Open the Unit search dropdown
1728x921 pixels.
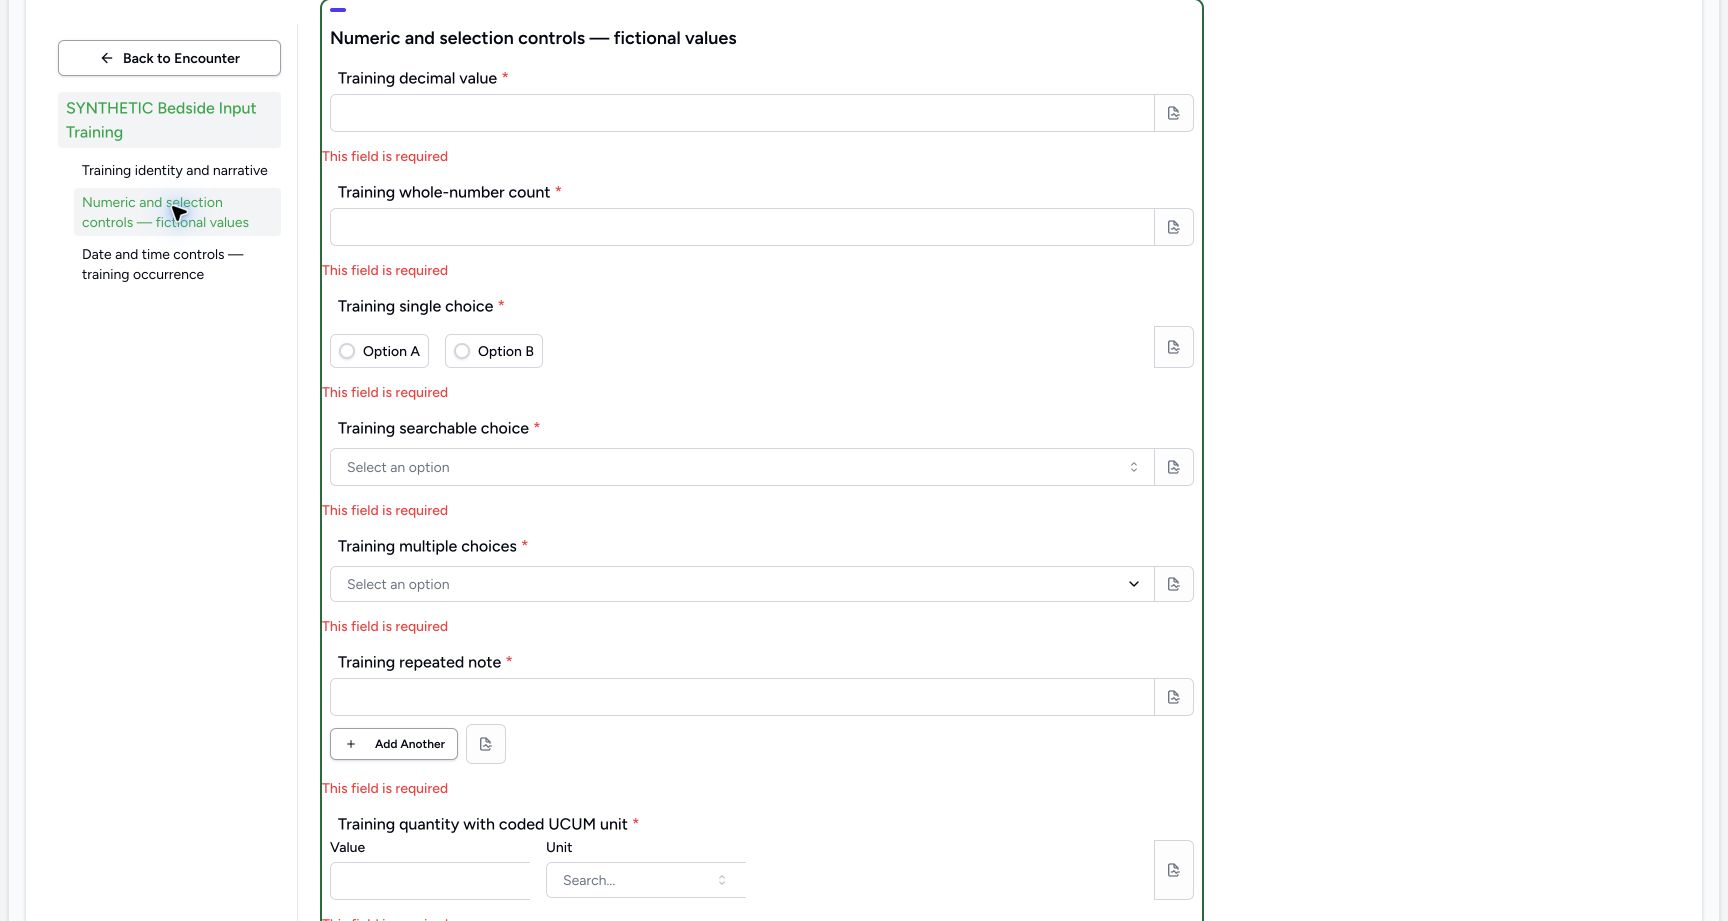point(646,880)
